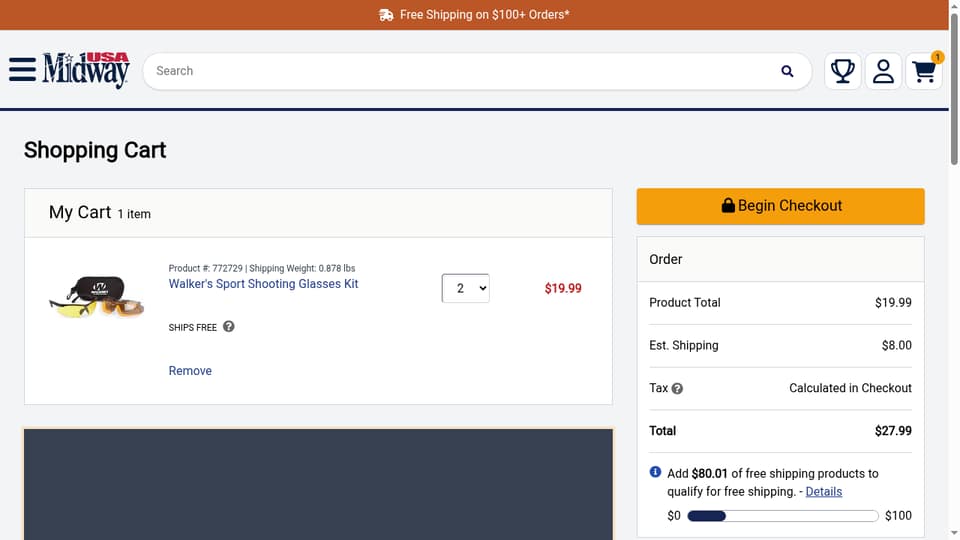Click the Shopping Cart page heading
Viewport: 960px width, 540px height.
click(x=95, y=150)
